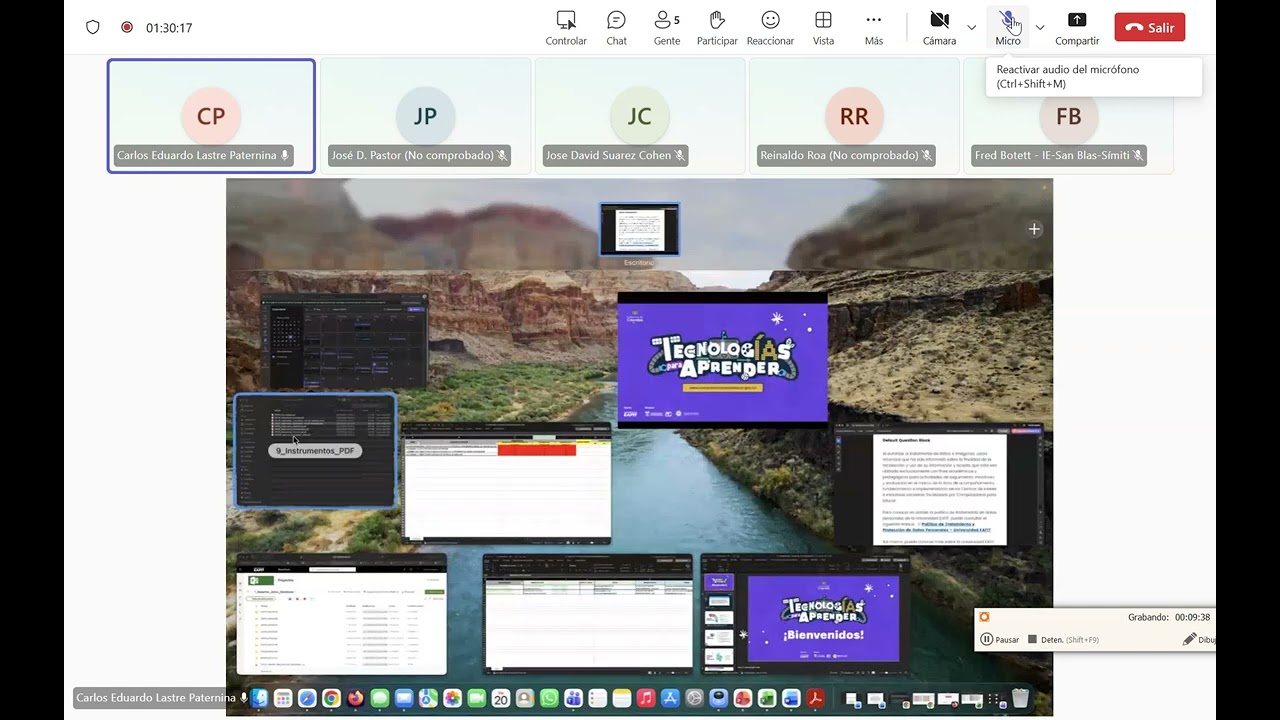This screenshot has width=1280, height=720.
Task: Turn on the Cámara
Action: click(939, 28)
